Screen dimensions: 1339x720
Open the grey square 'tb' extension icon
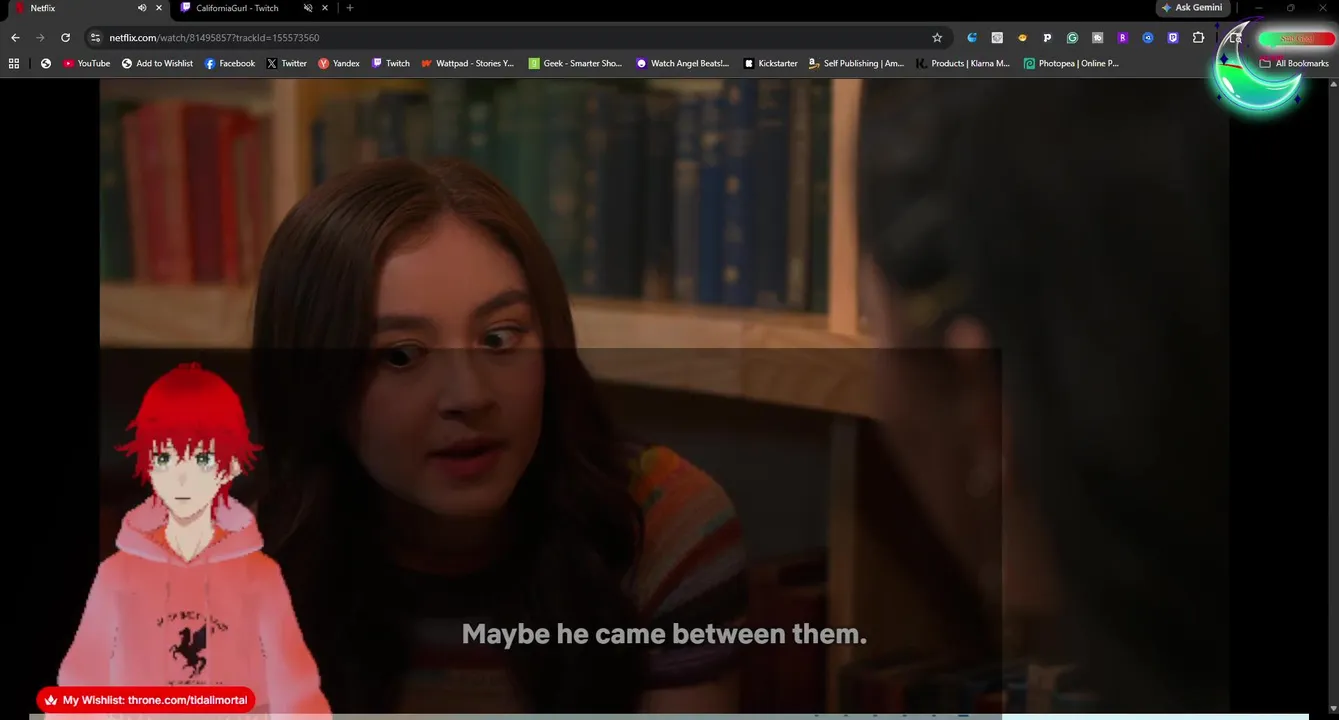pyautogui.click(x=1098, y=38)
